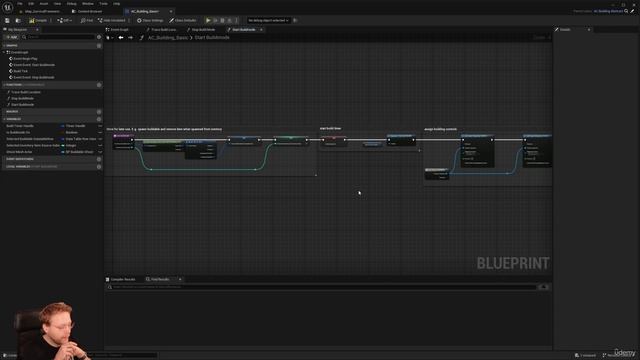Open the Details panel tab
This screenshot has width=640, height=360.
click(565, 30)
